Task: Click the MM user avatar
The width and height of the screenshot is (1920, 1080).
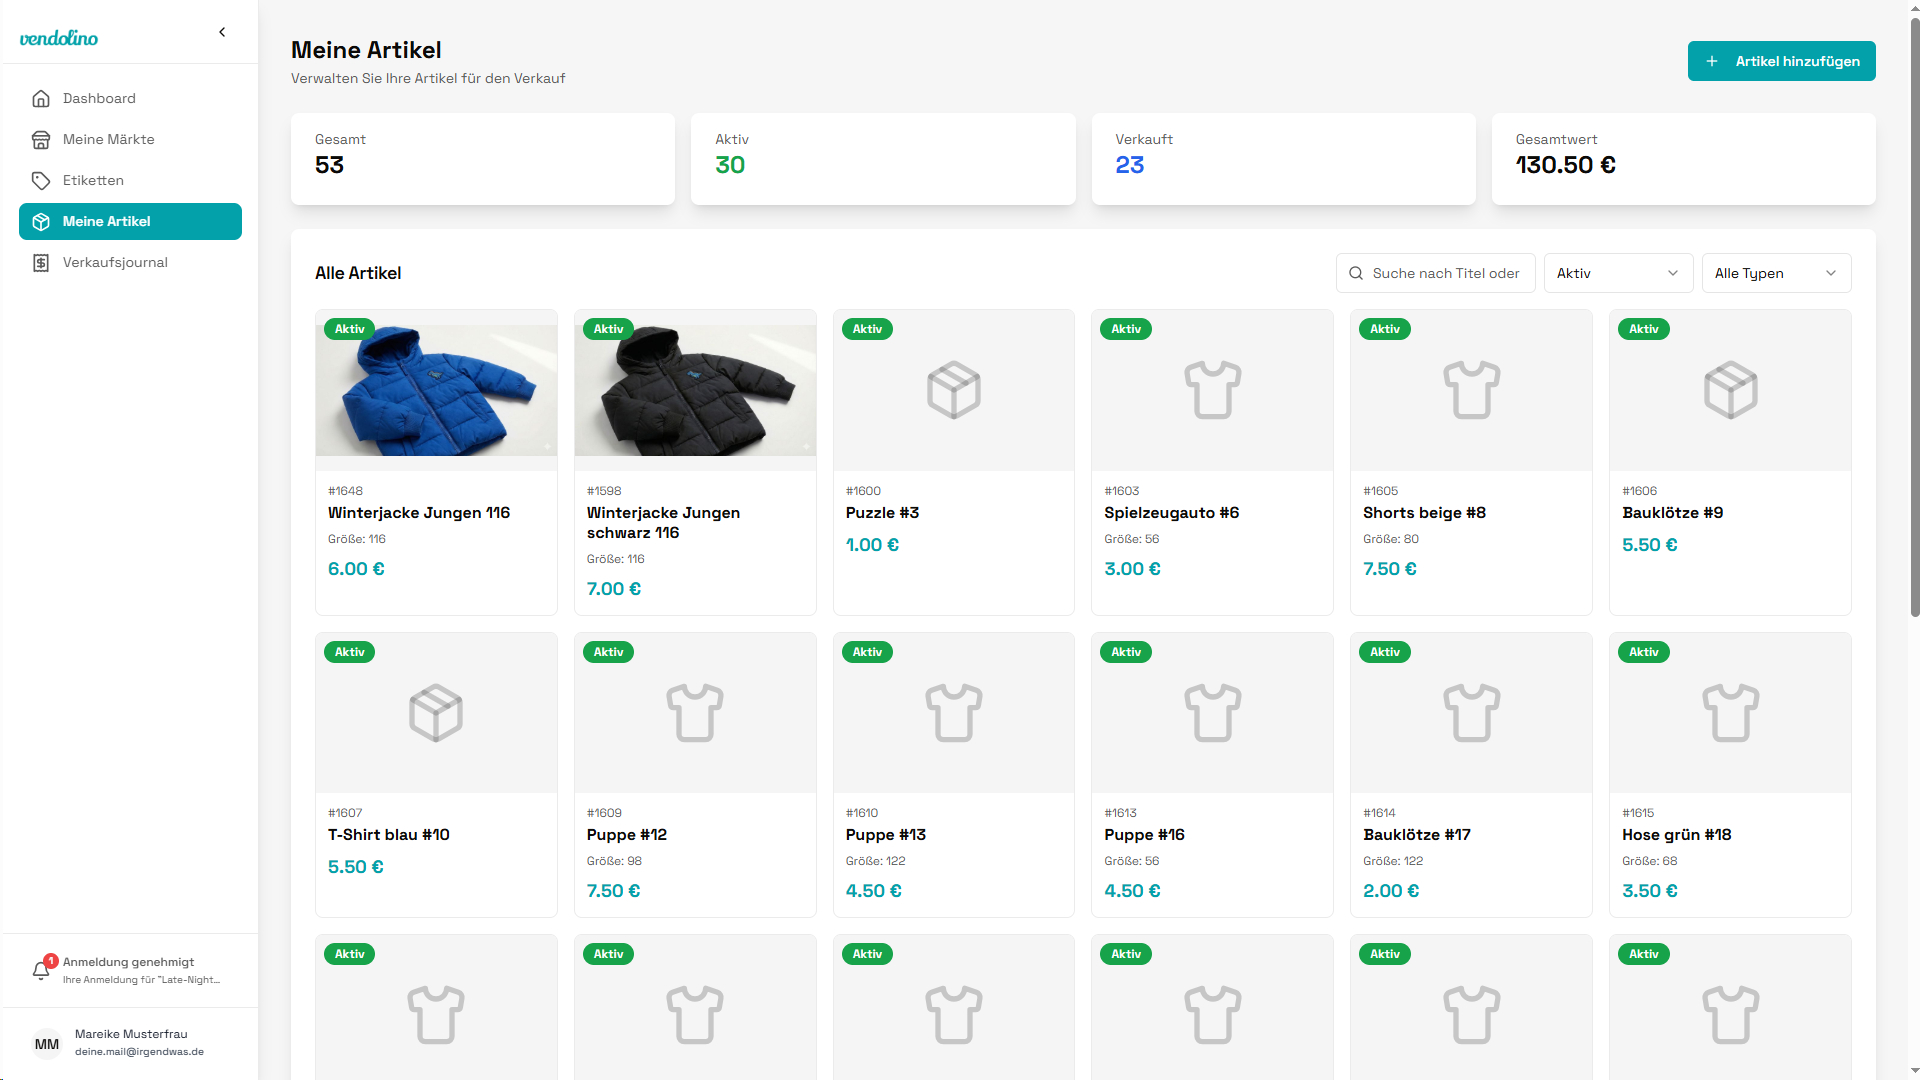Action: tap(47, 1044)
